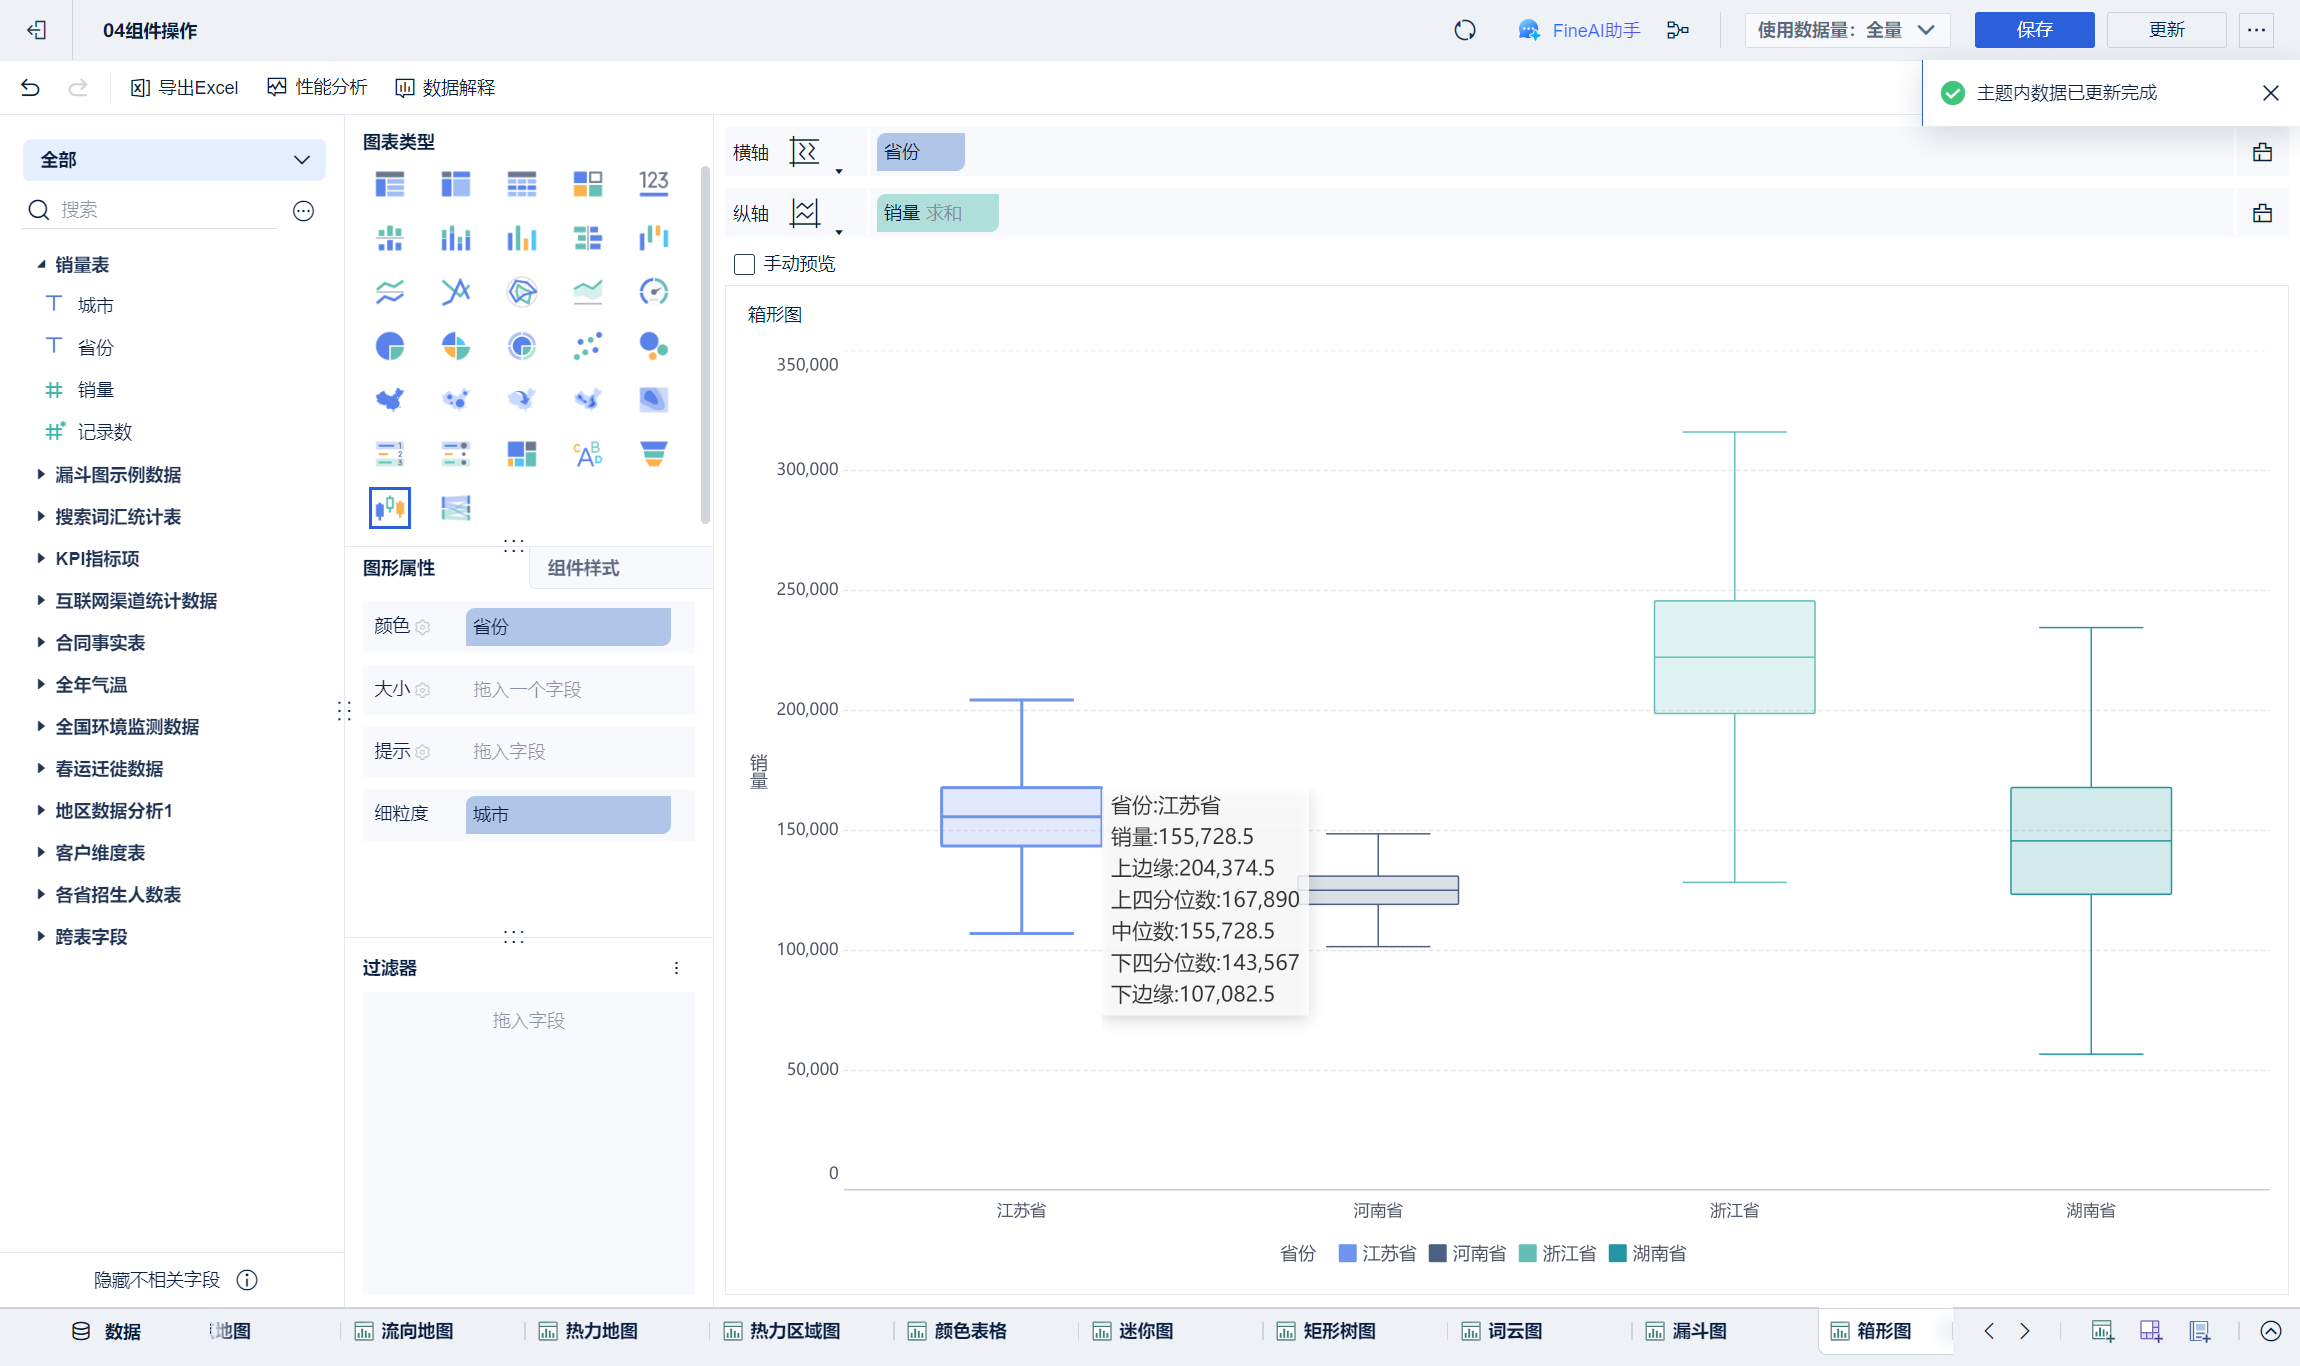Screen dimensions: 2300x1366
Task: Select the funnel chart type icon
Action: tap(653, 454)
